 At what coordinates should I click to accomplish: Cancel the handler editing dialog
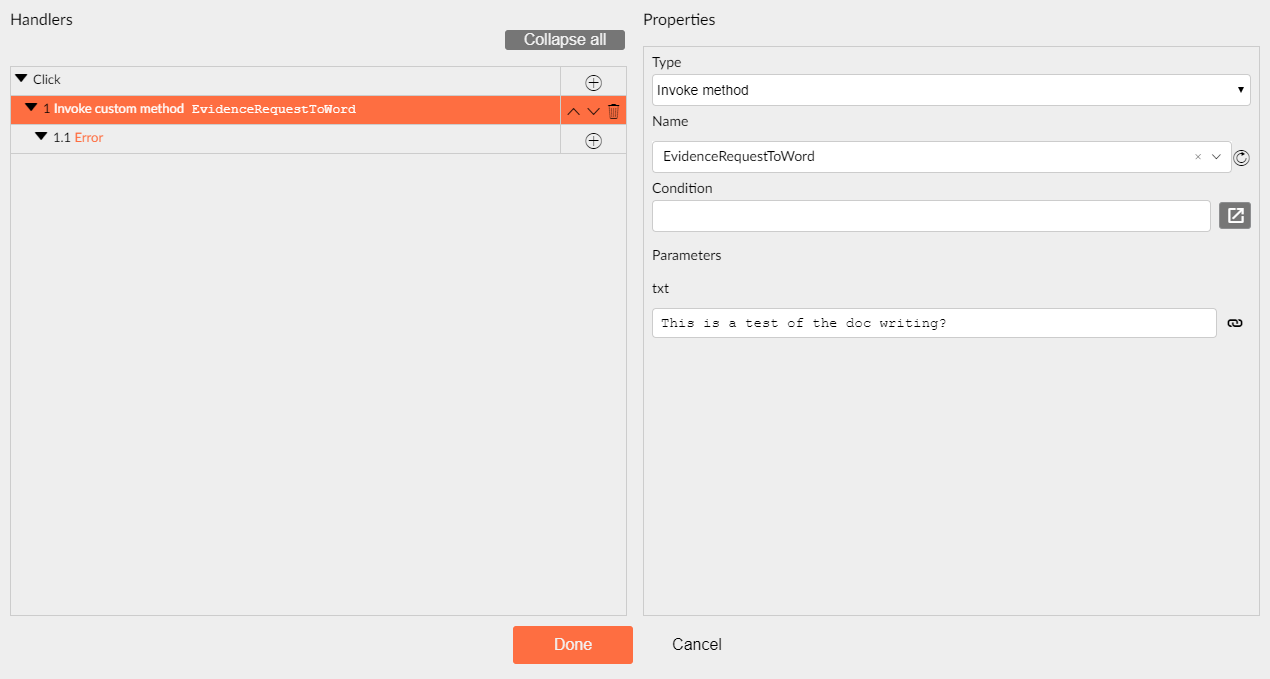click(x=697, y=645)
